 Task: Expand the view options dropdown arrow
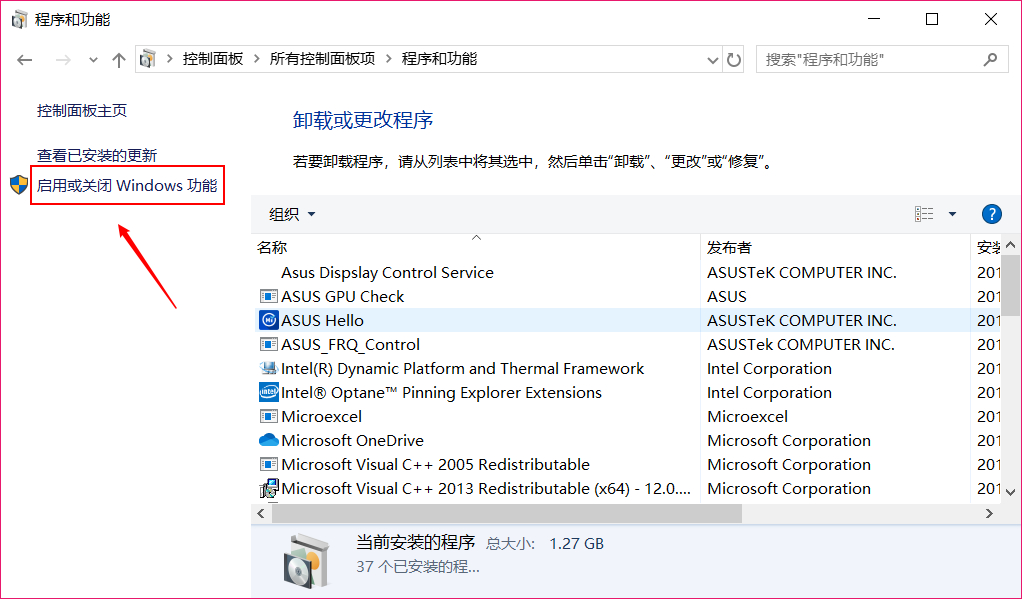952,214
